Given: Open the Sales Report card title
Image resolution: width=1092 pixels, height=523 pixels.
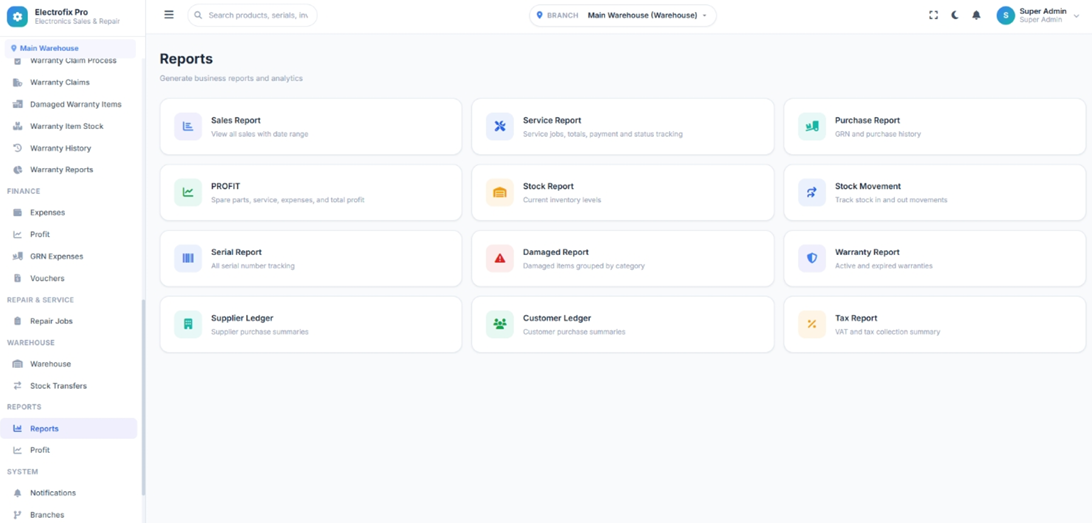Looking at the screenshot, I should click(x=236, y=120).
